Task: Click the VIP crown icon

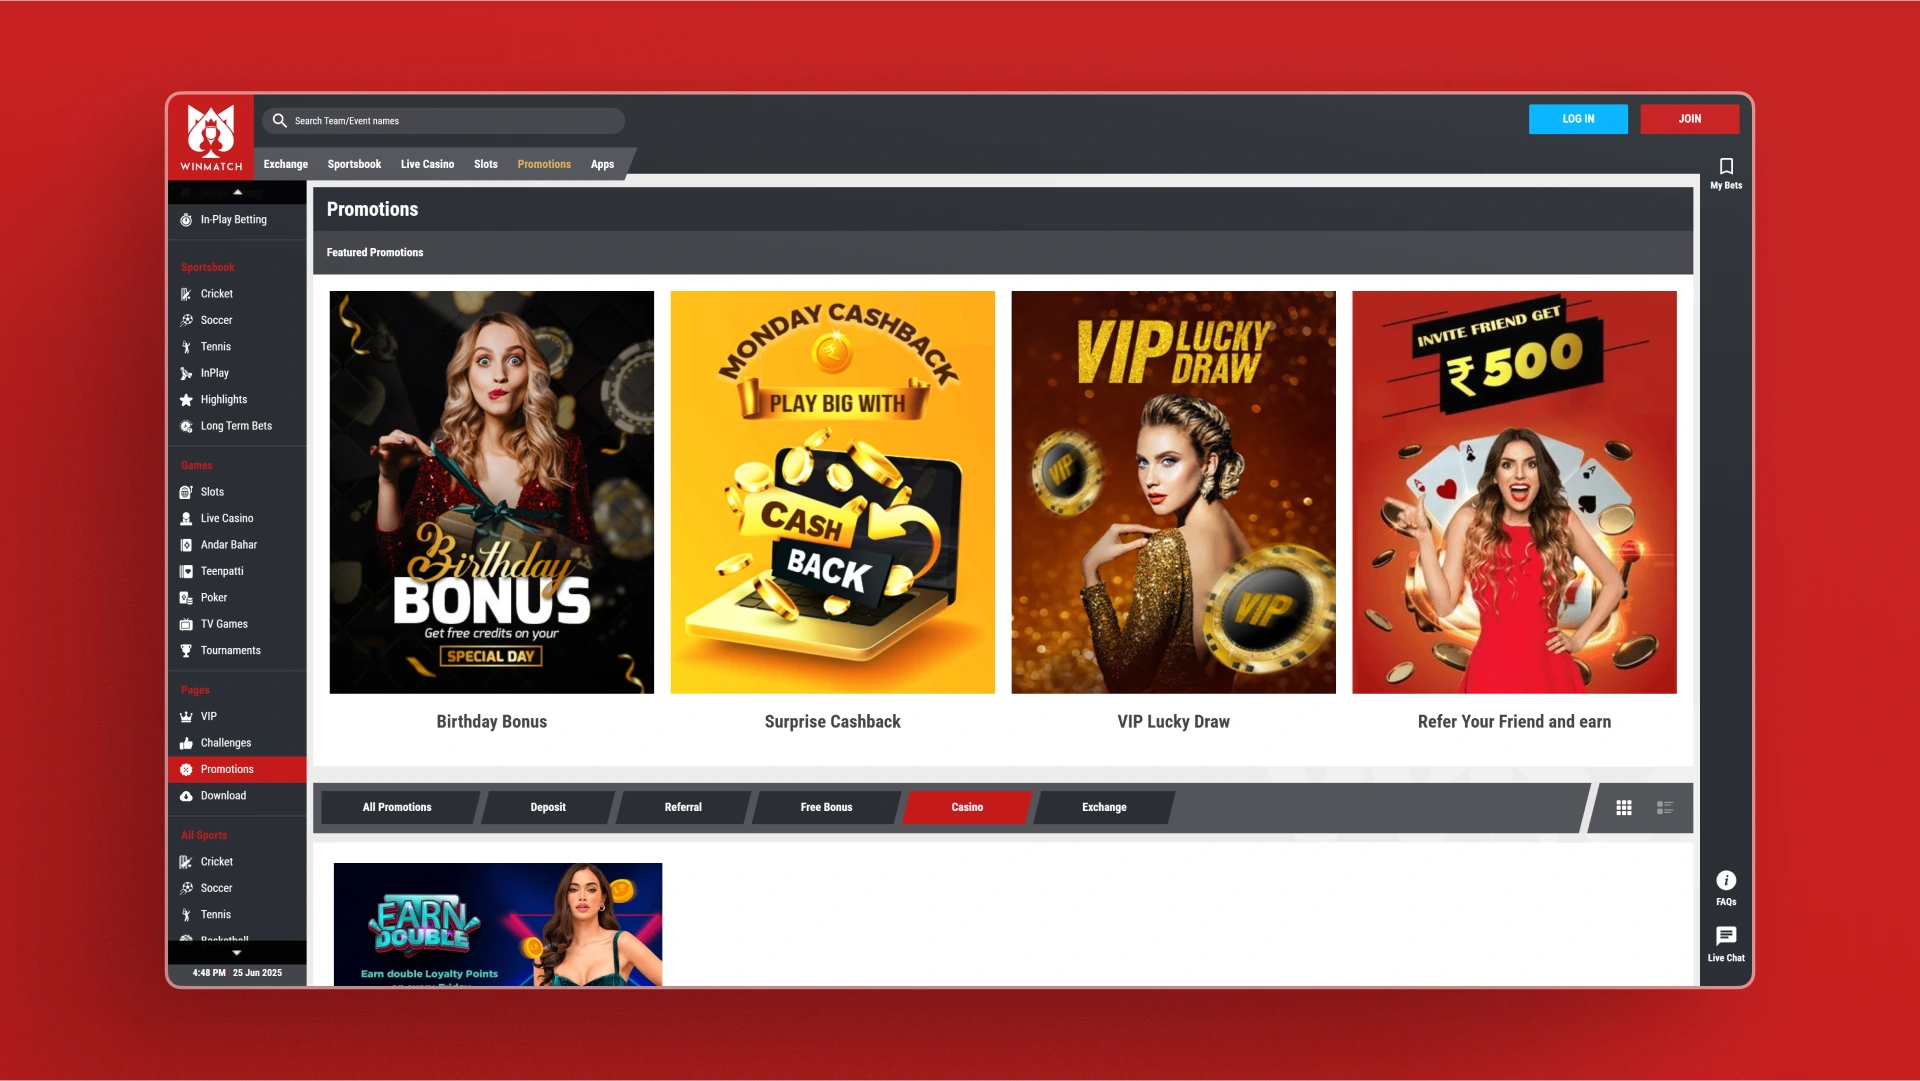Action: click(186, 717)
